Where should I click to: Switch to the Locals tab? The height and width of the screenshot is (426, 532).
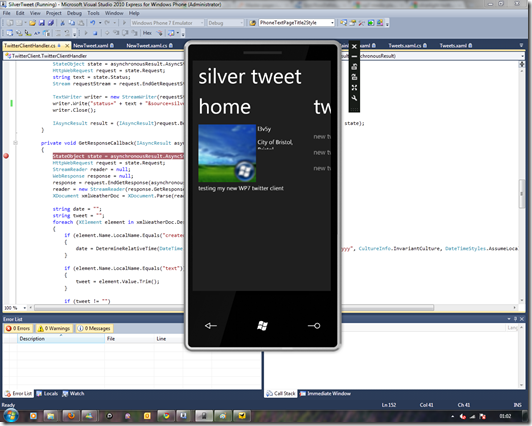pos(47,393)
